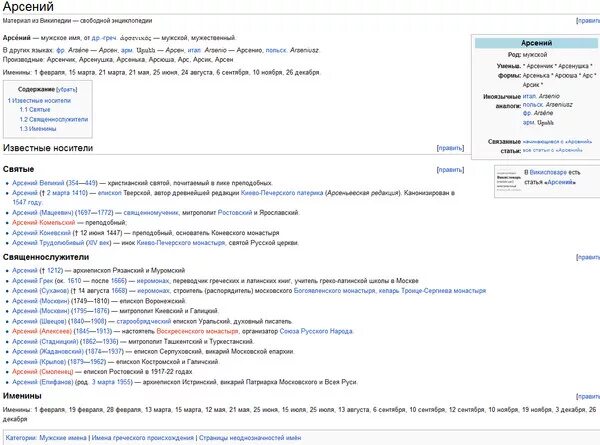Open the 'Категории' link in footer
The height and width of the screenshot is (445, 600).
(x=20, y=438)
